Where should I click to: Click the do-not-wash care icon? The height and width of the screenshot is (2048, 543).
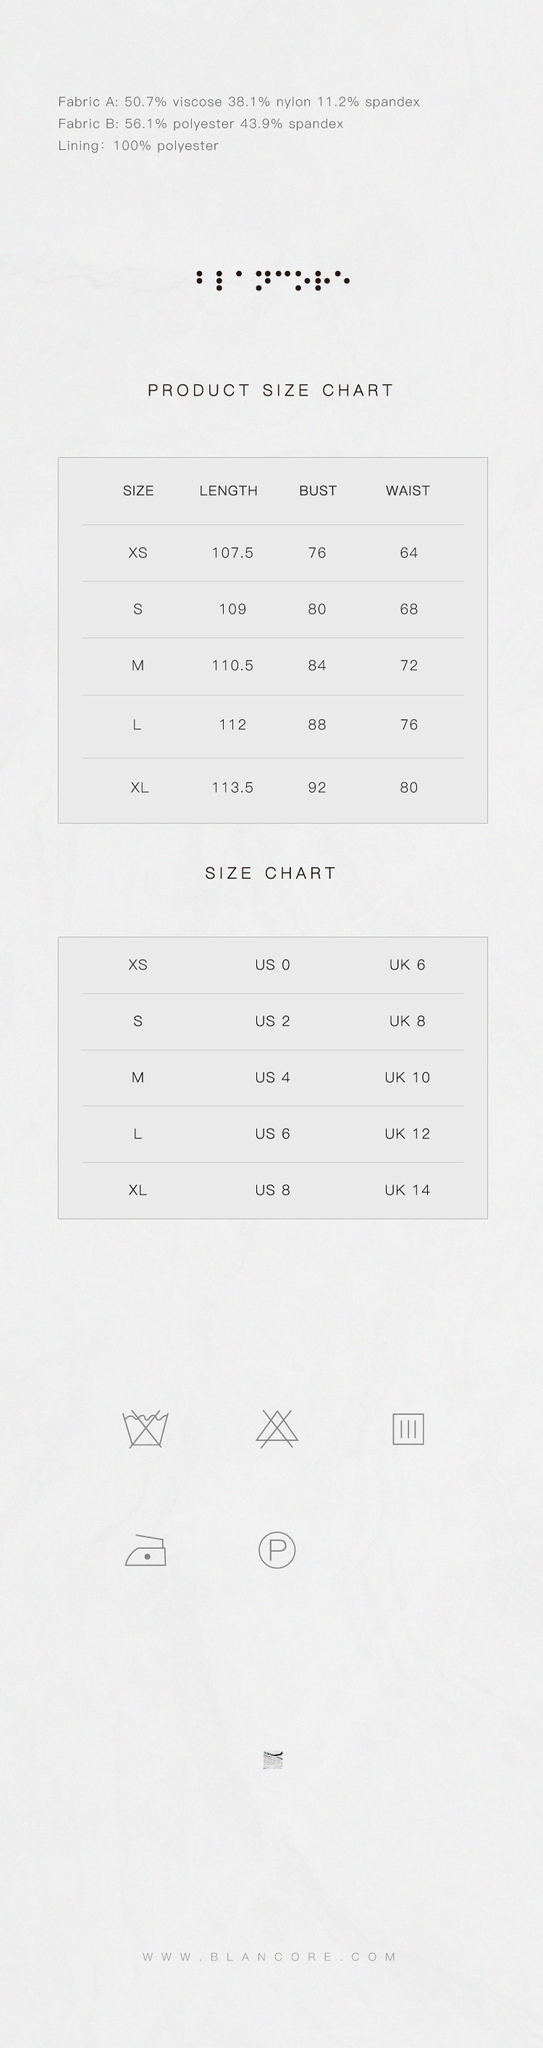click(x=145, y=1429)
